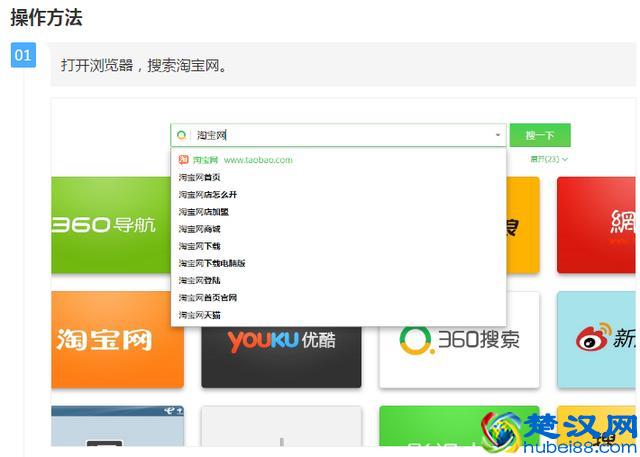This screenshot has height=457, width=640.
Task: Choose suggestion 淘宝网下载电脑版
Action: click(338, 263)
